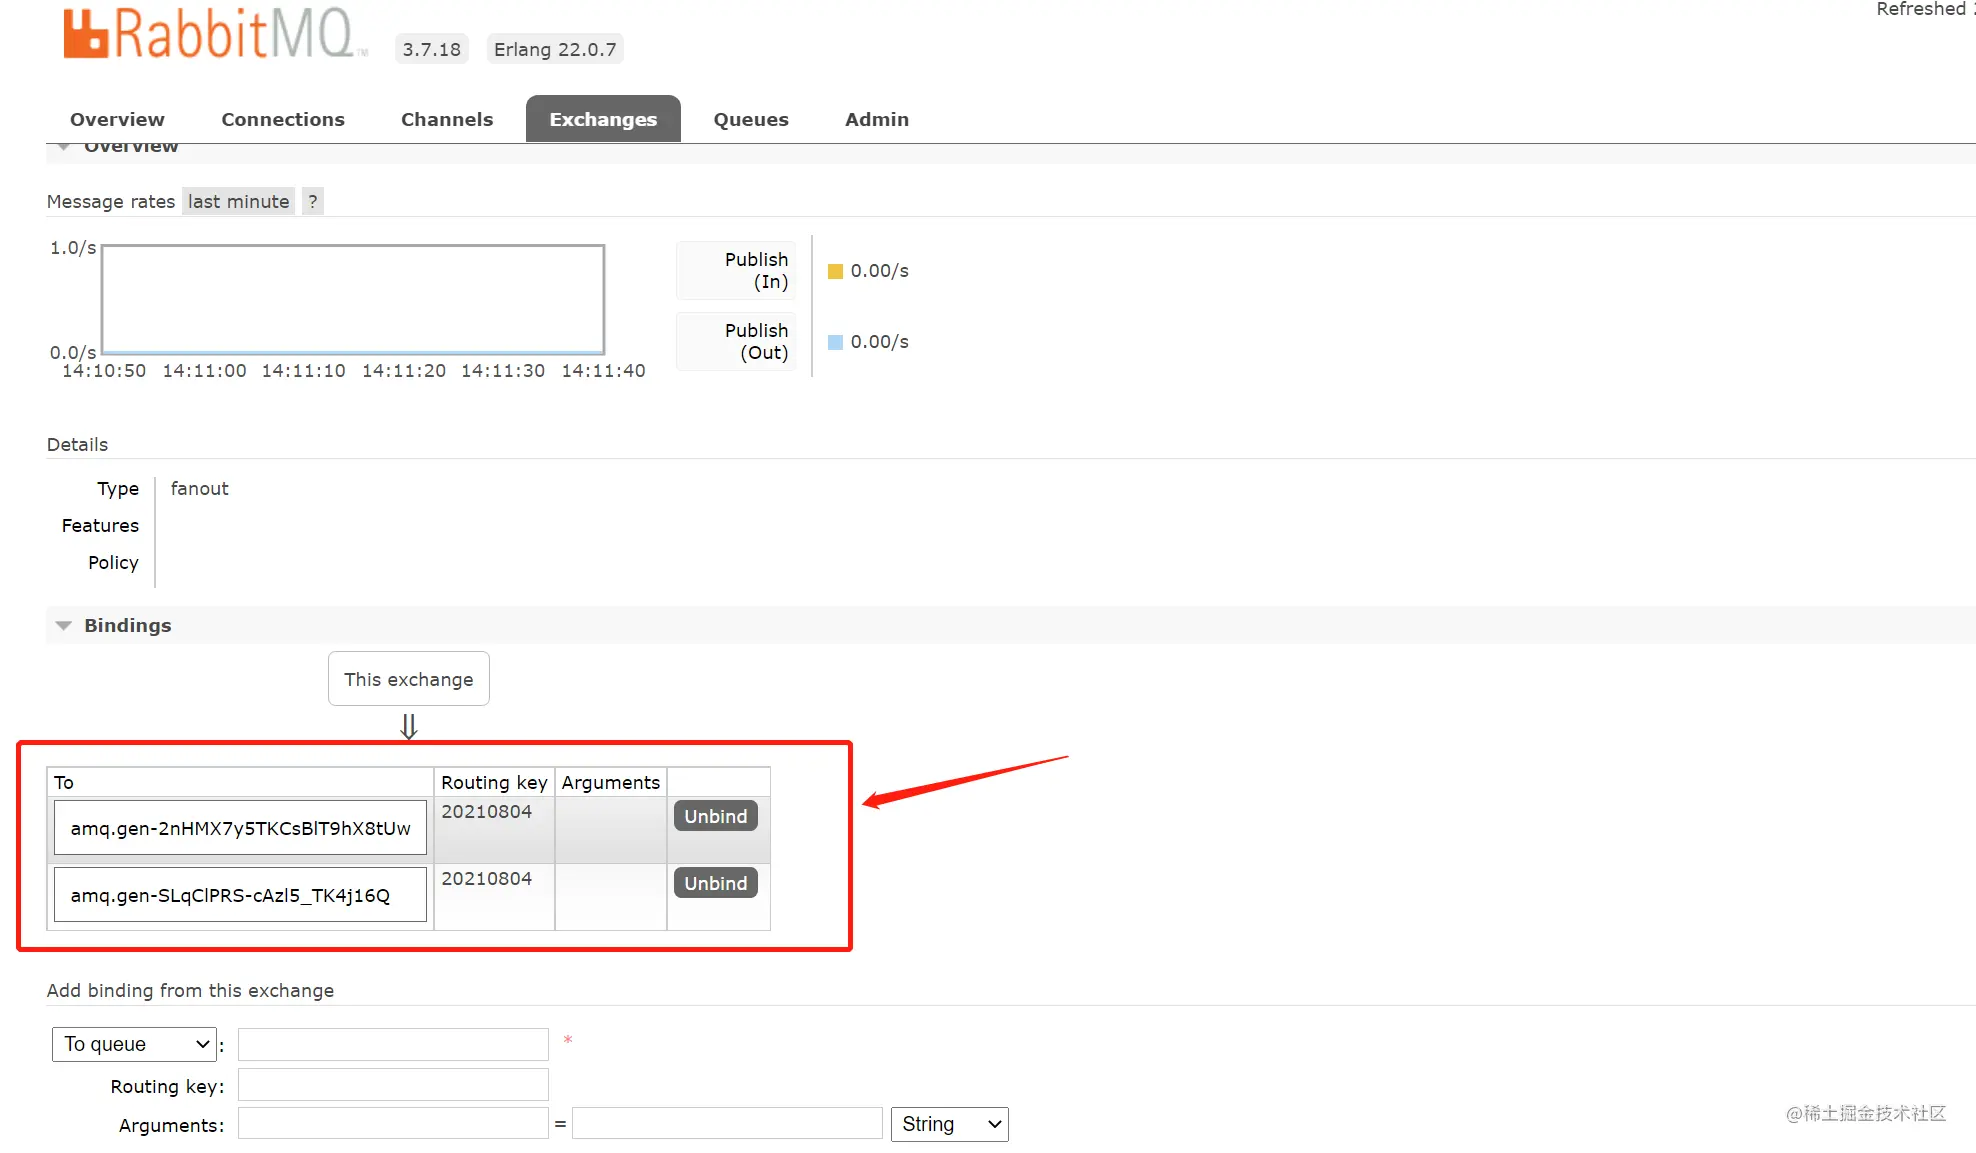Click the message rates chart

pyautogui.click(x=353, y=299)
